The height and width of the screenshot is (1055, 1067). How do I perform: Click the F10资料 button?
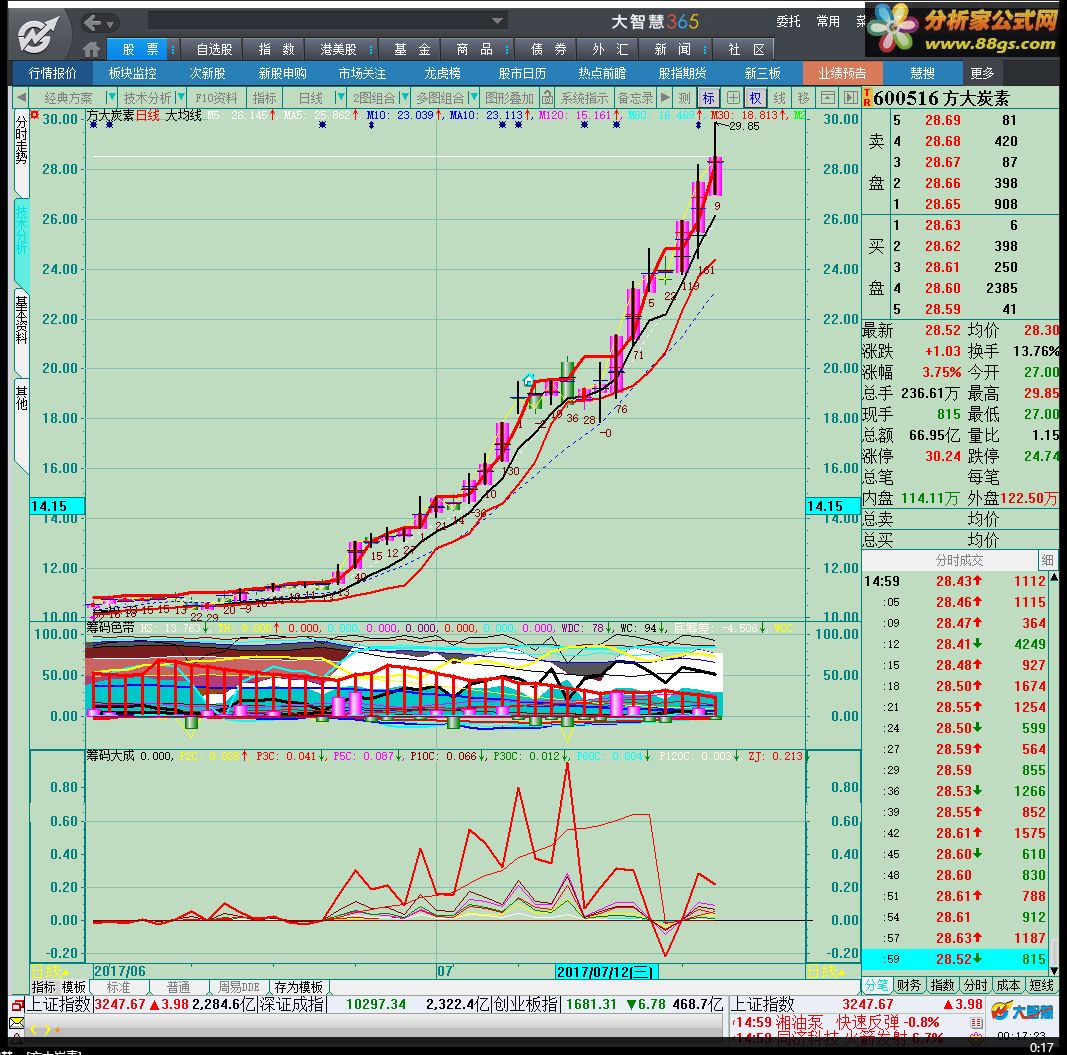click(x=216, y=98)
